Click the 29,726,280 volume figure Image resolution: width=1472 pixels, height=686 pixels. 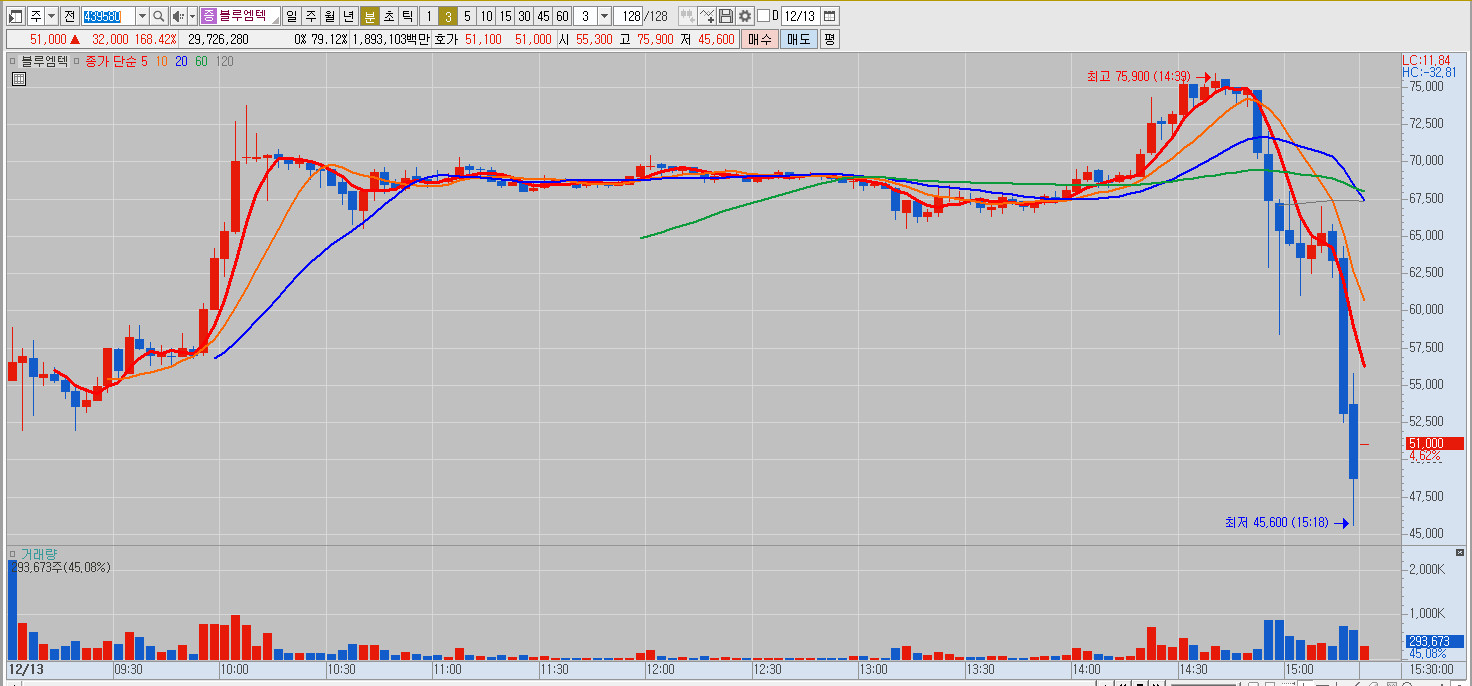click(218, 39)
